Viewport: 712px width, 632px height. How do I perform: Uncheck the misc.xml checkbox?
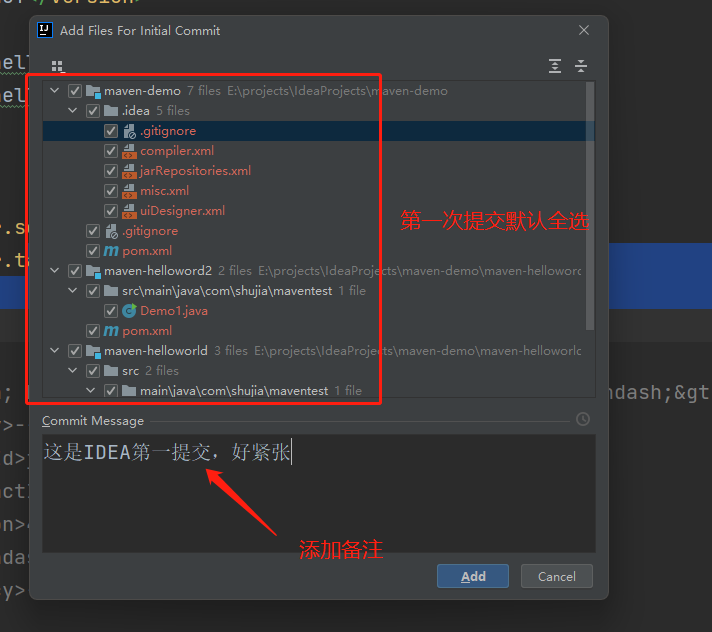click(x=111, y=191)
